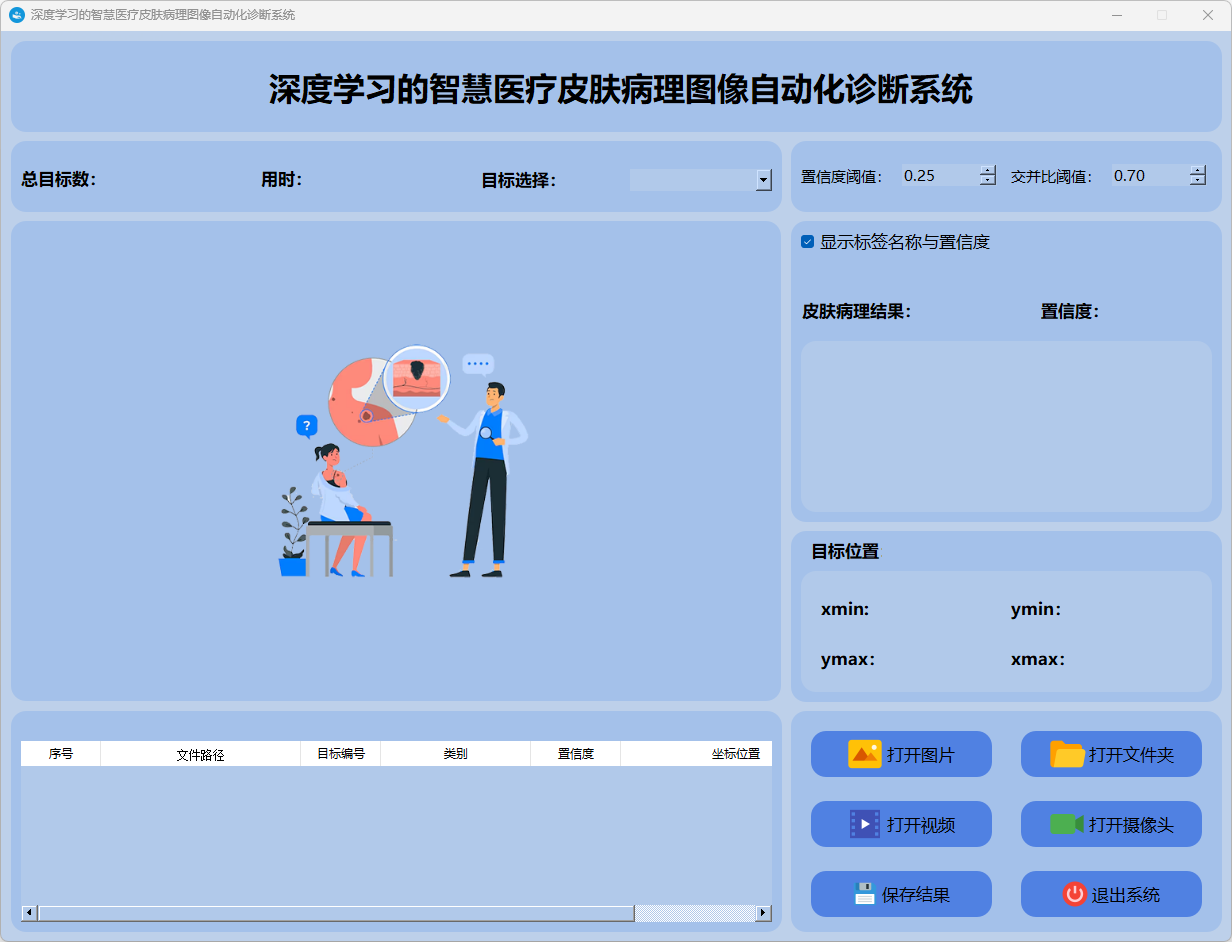Open the 目标选择 dropdown list

(x=764, y=180)
